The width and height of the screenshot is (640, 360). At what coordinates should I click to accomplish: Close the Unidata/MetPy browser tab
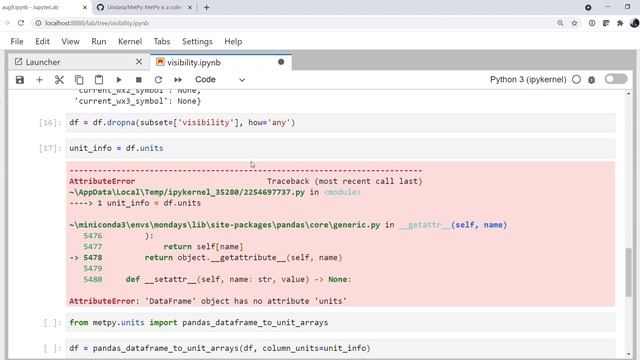(190, 7)
